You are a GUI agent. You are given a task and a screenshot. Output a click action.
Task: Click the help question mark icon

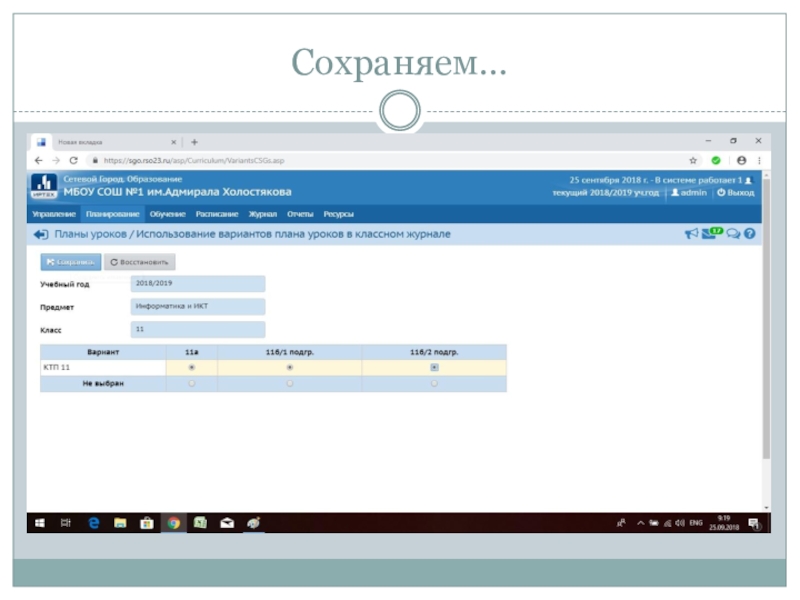749,234
